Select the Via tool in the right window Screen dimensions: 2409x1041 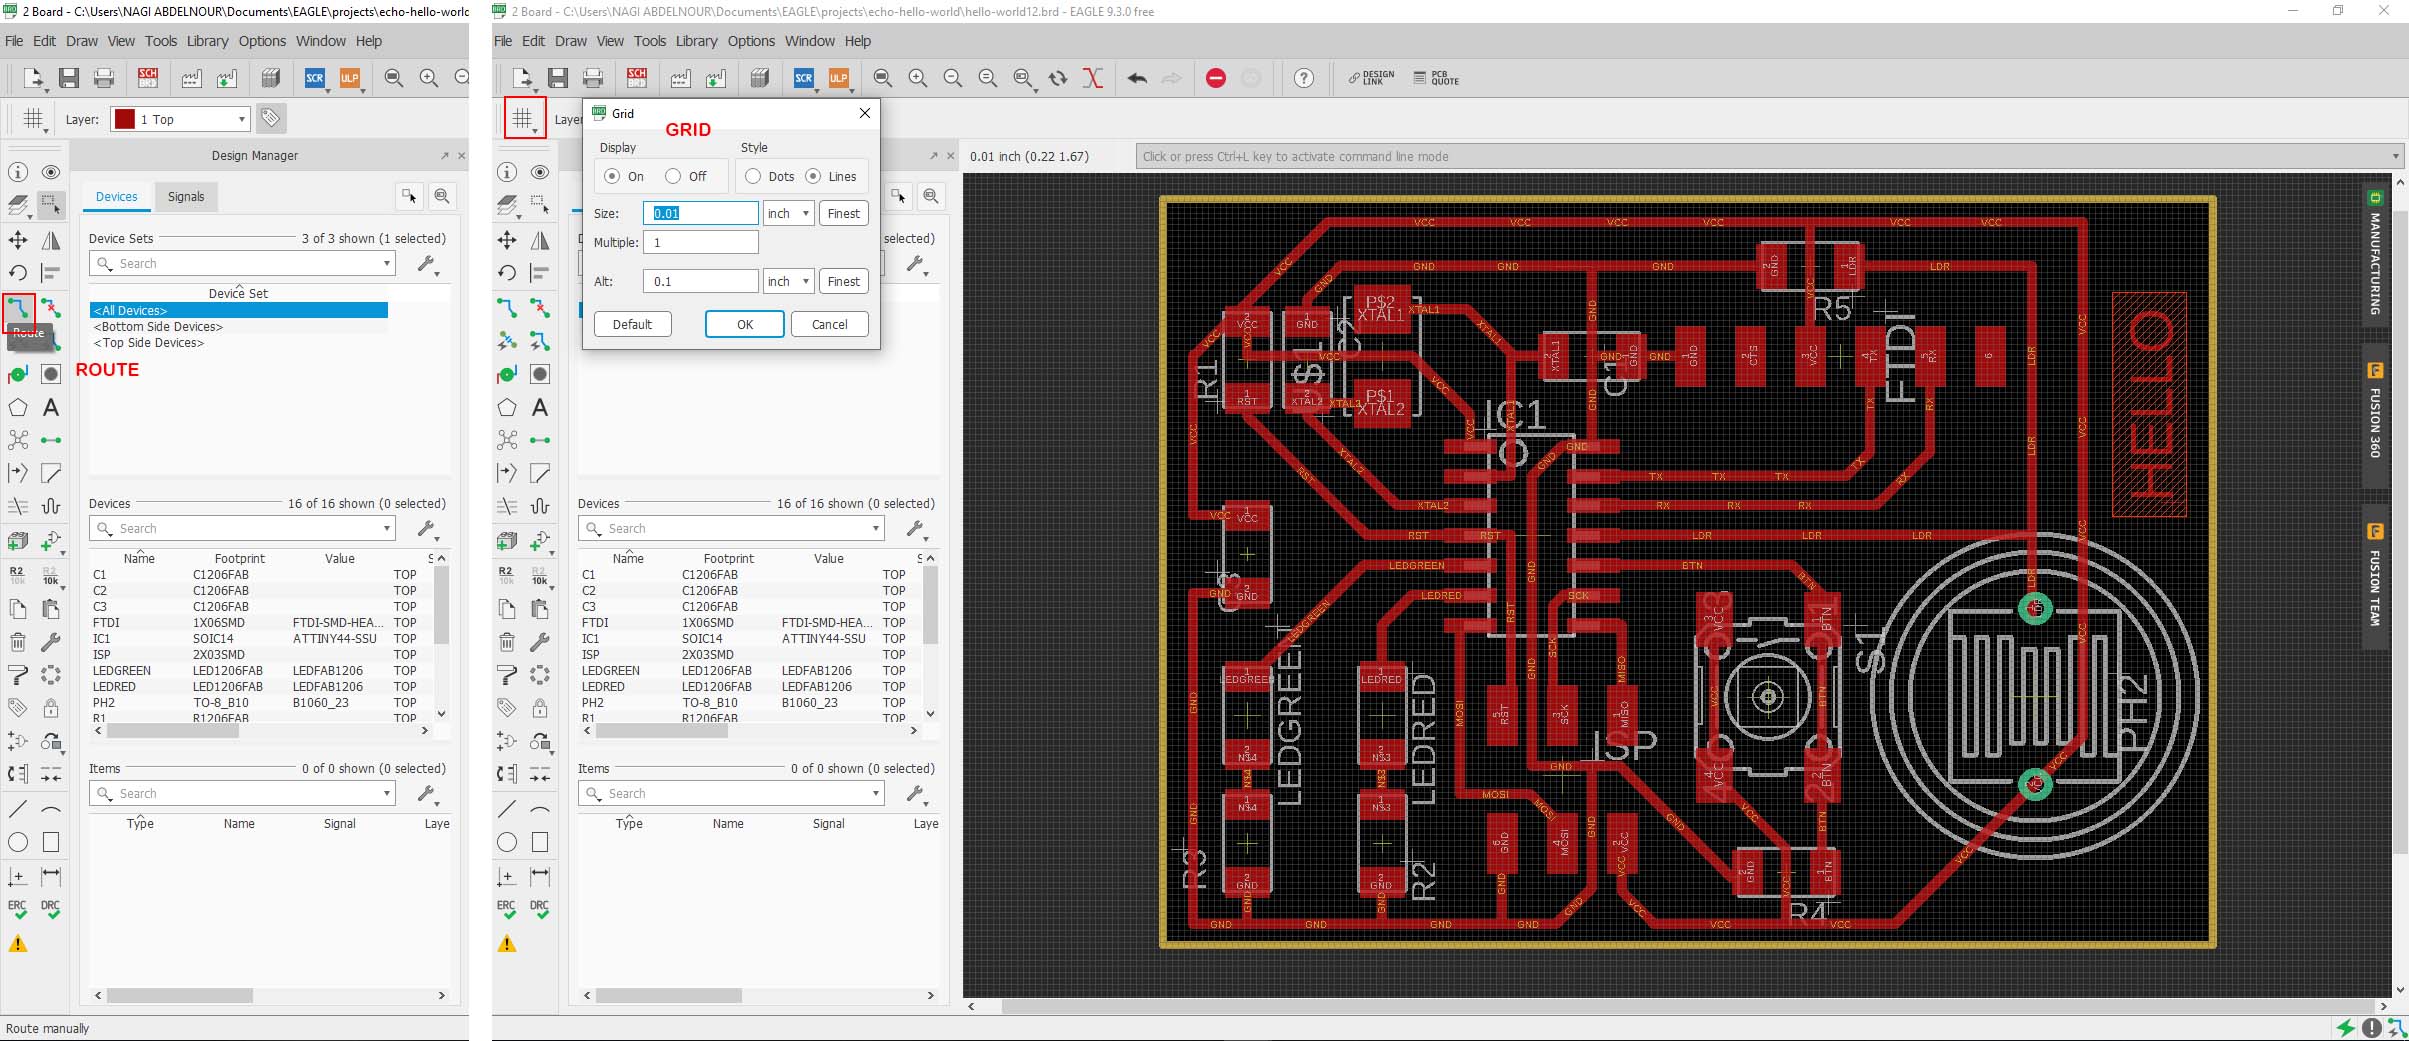point(507,374)
